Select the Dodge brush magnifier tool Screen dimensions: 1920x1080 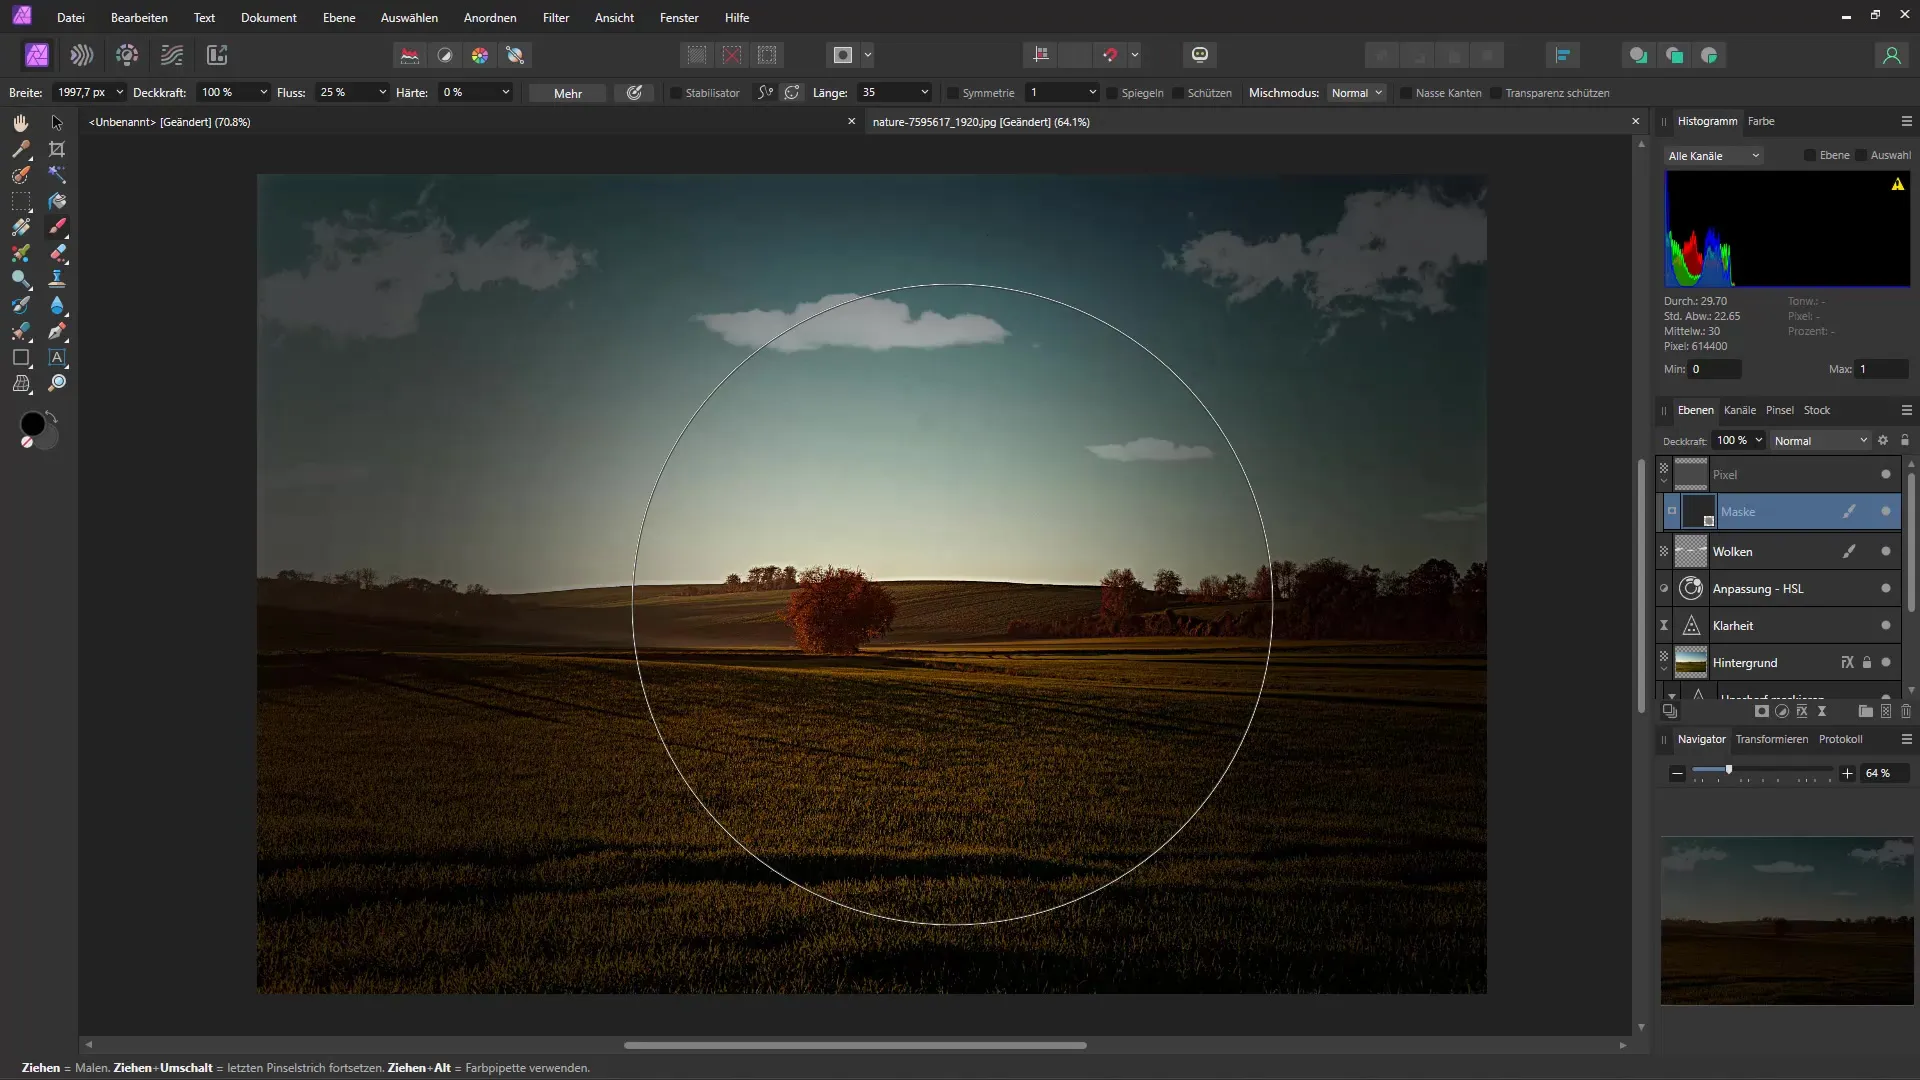(x=21, y=279)
